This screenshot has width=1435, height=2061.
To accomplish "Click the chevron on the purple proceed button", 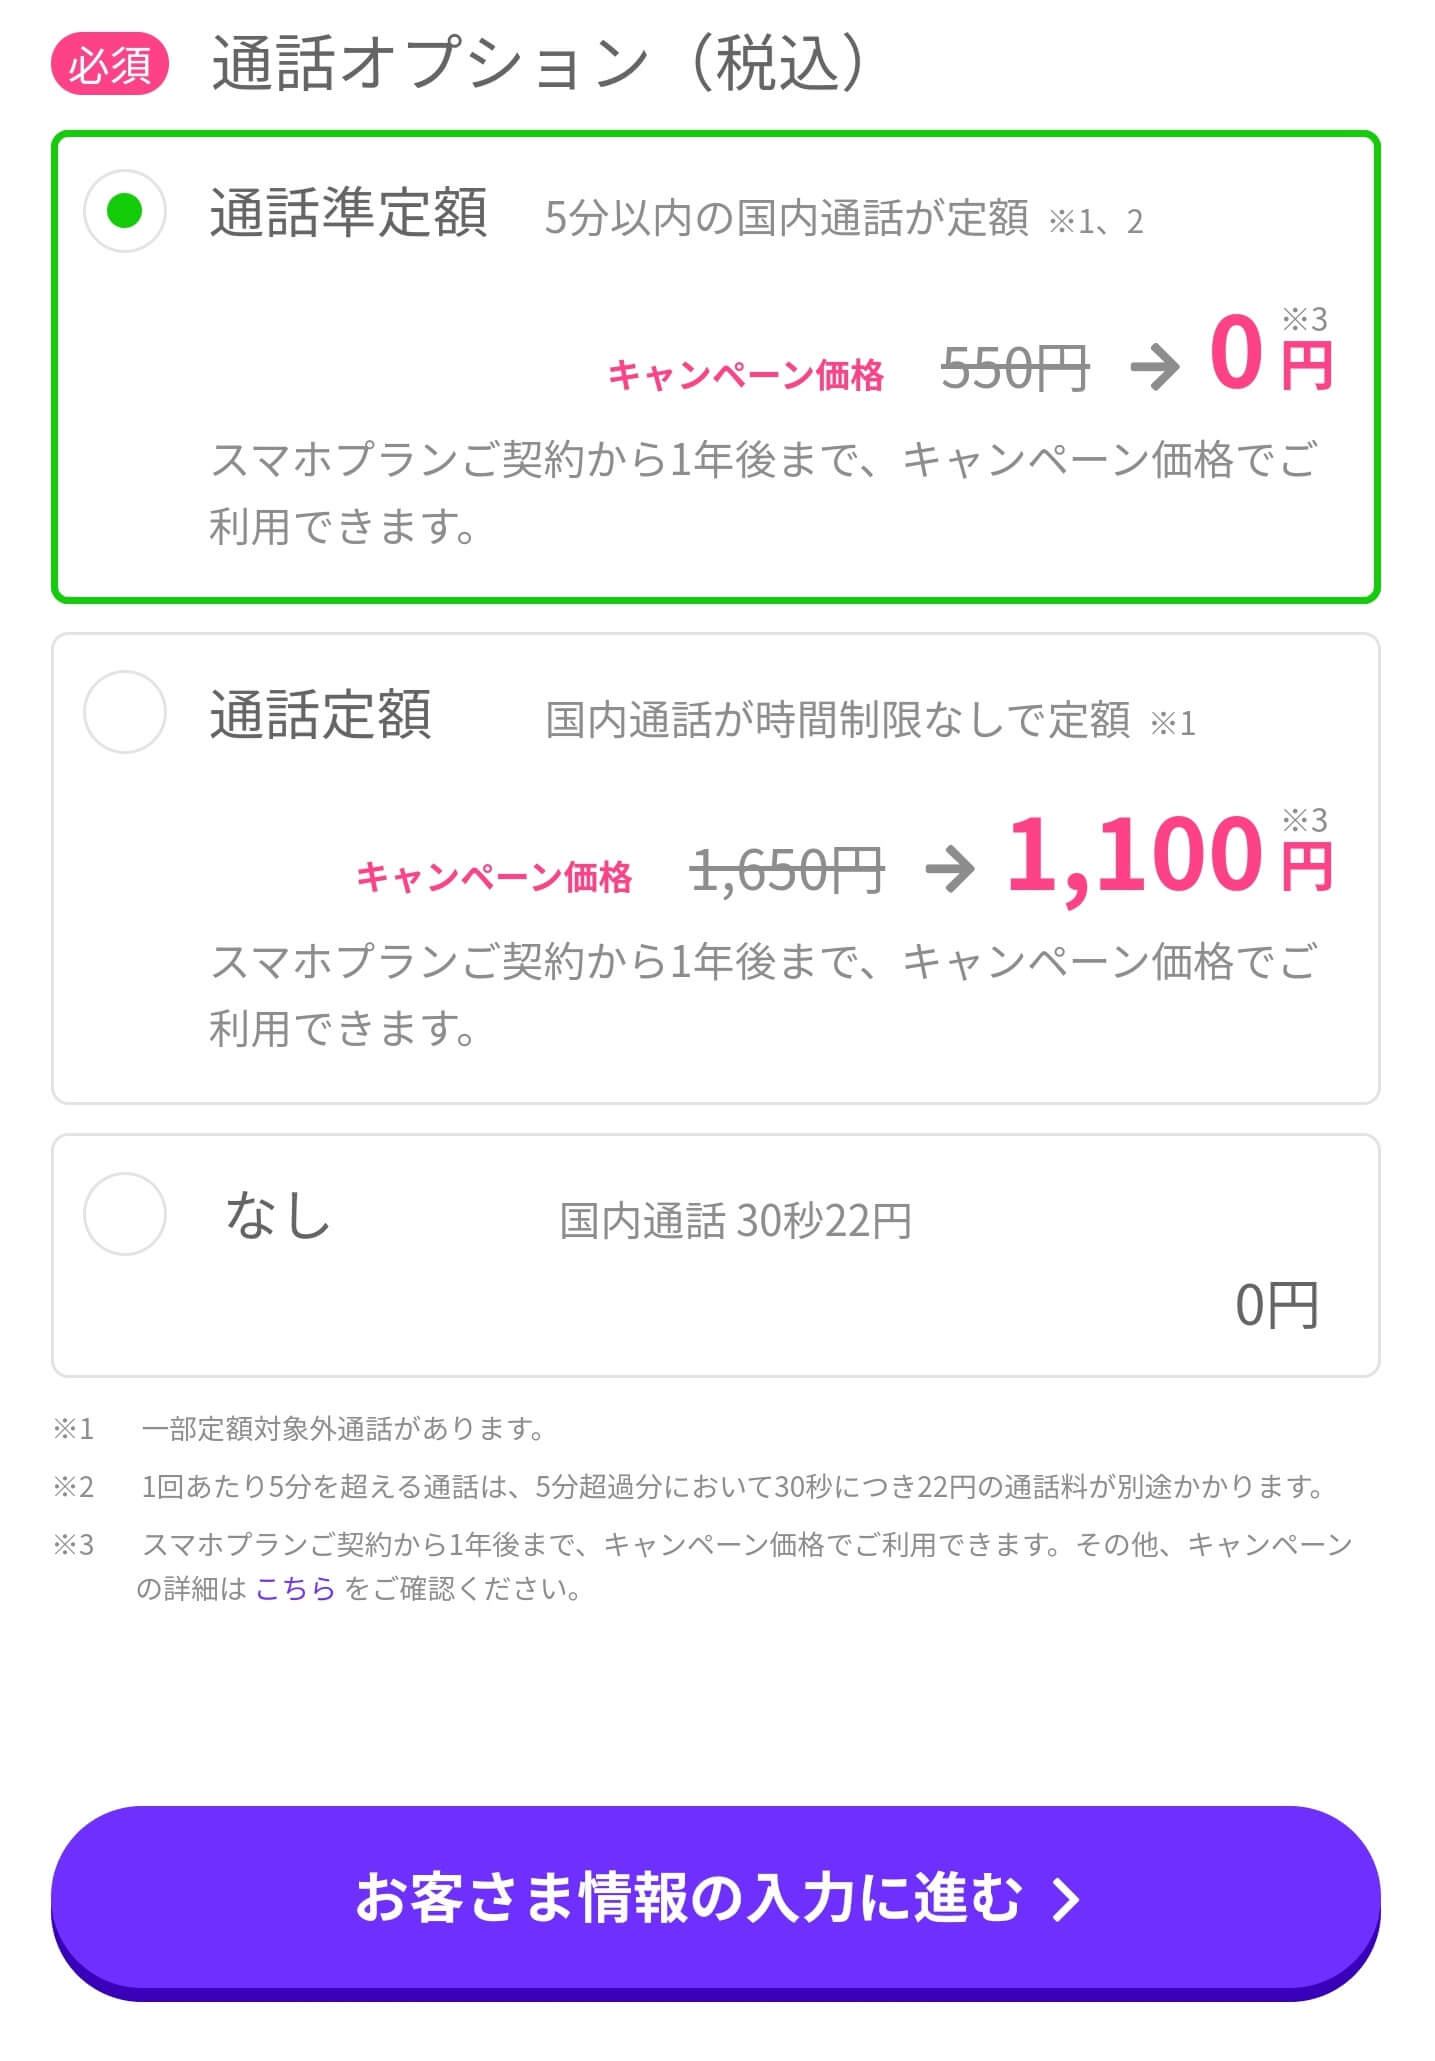I will (1066, 1899).
